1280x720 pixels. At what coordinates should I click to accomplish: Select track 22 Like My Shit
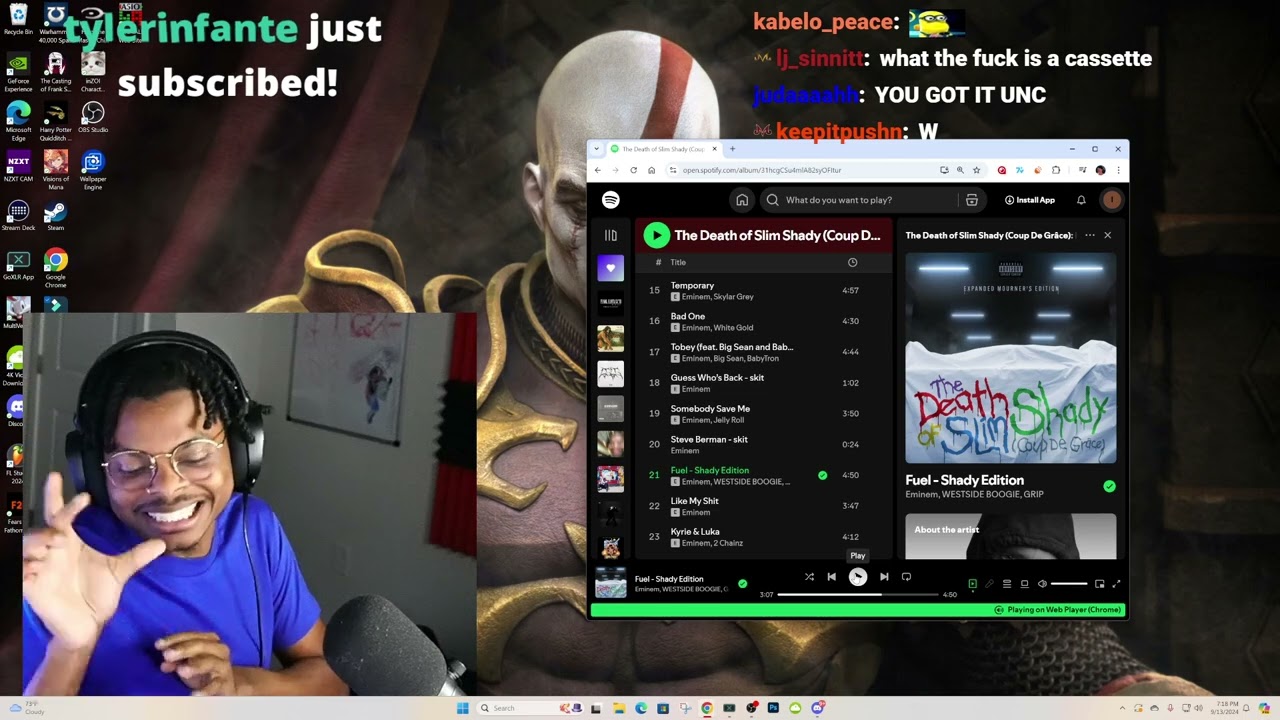tap(762, 506)
